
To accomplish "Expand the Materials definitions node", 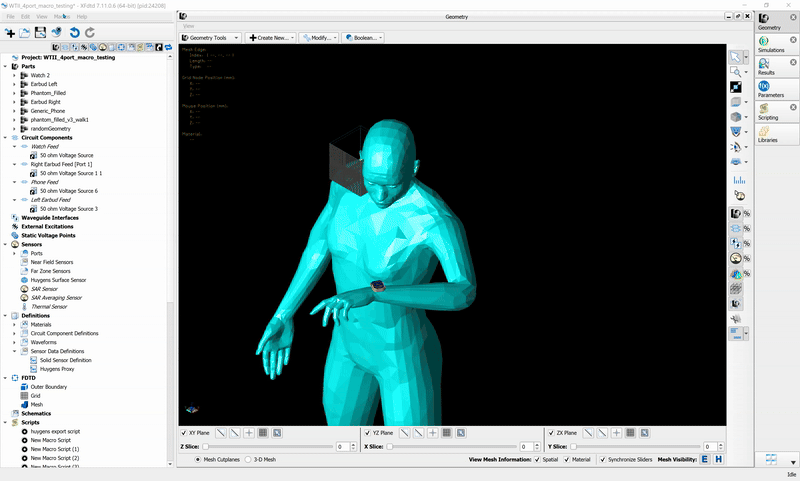I will tap(14, 324).
